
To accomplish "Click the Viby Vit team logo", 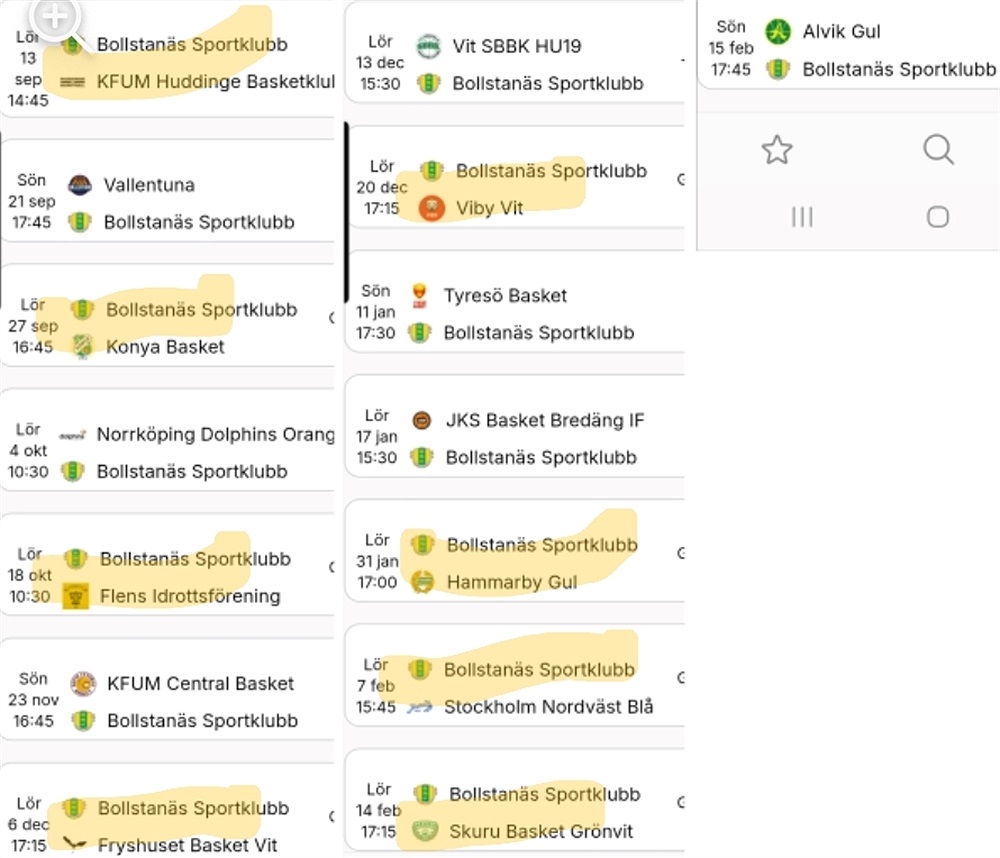I will [432, 208].
